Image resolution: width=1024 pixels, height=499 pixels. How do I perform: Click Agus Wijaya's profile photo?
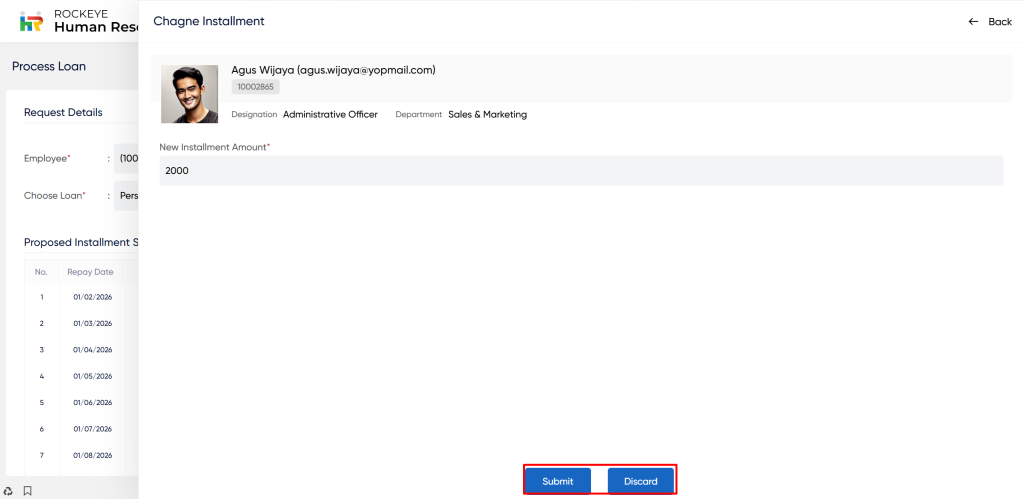click(189, 94)
